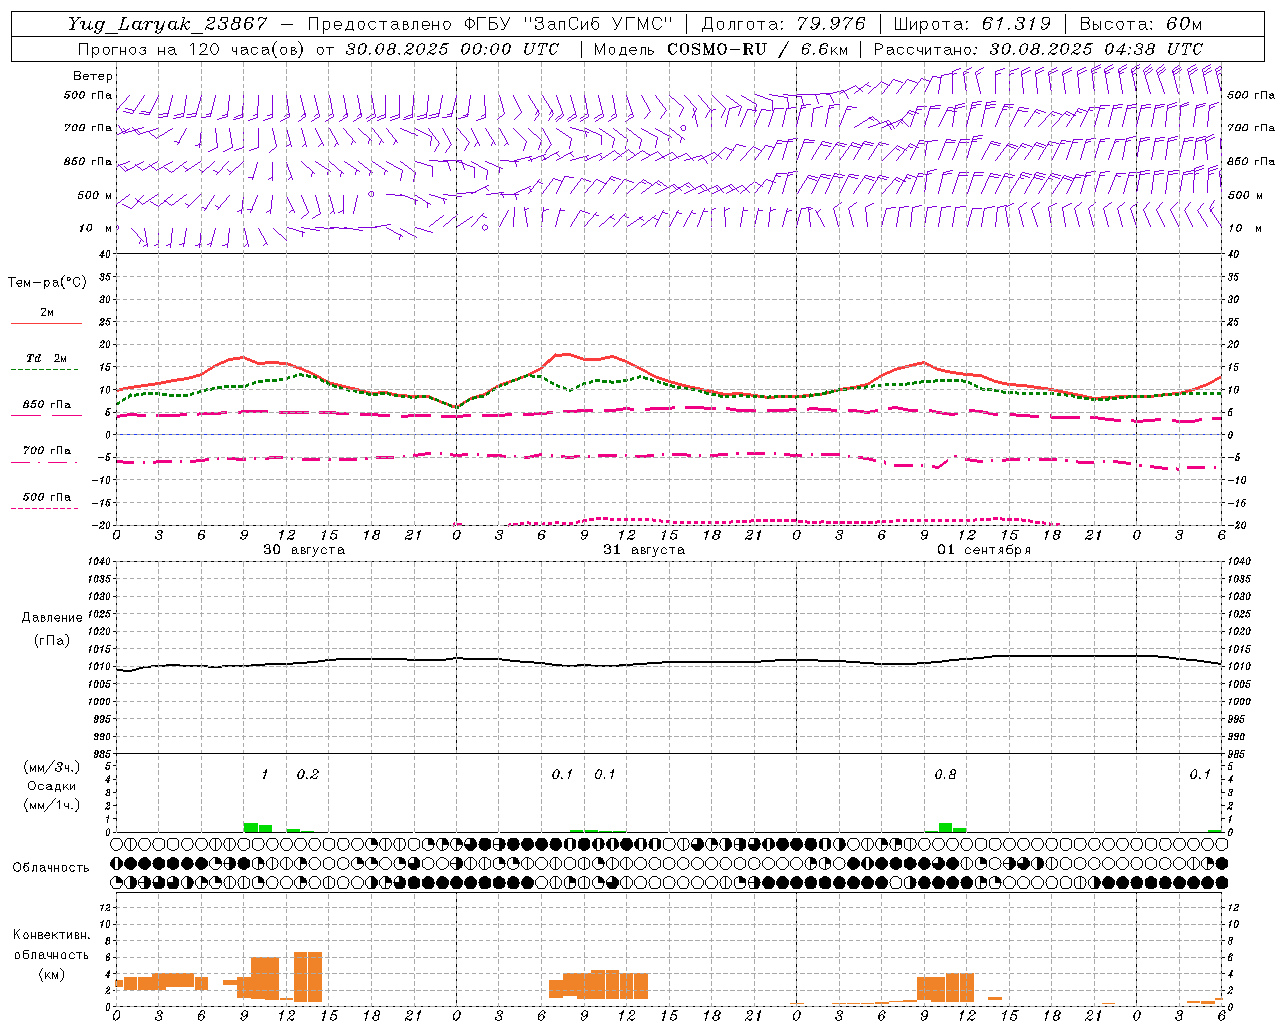1280x1024 pixels.
Task: Click the Осадки panel label
Action: point(51,786)
